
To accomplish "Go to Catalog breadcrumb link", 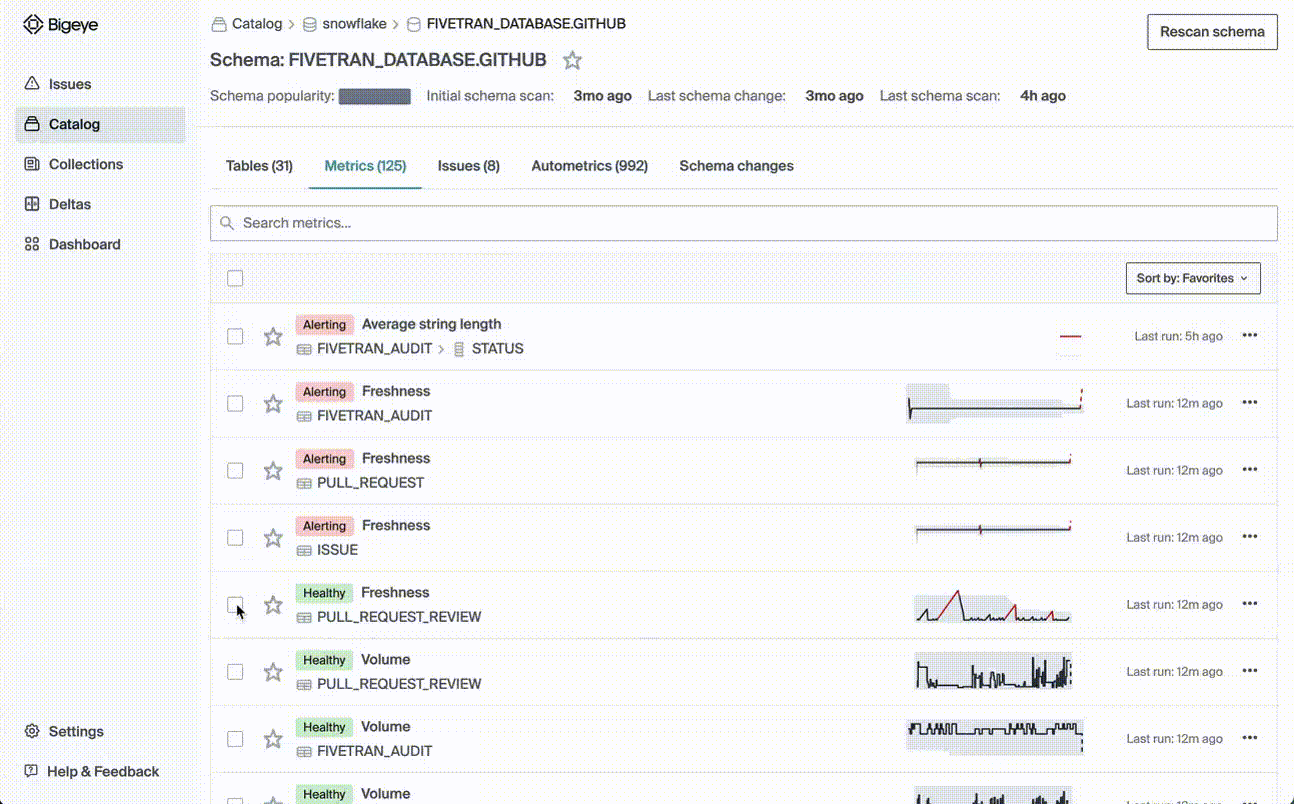I will point(257,24).
